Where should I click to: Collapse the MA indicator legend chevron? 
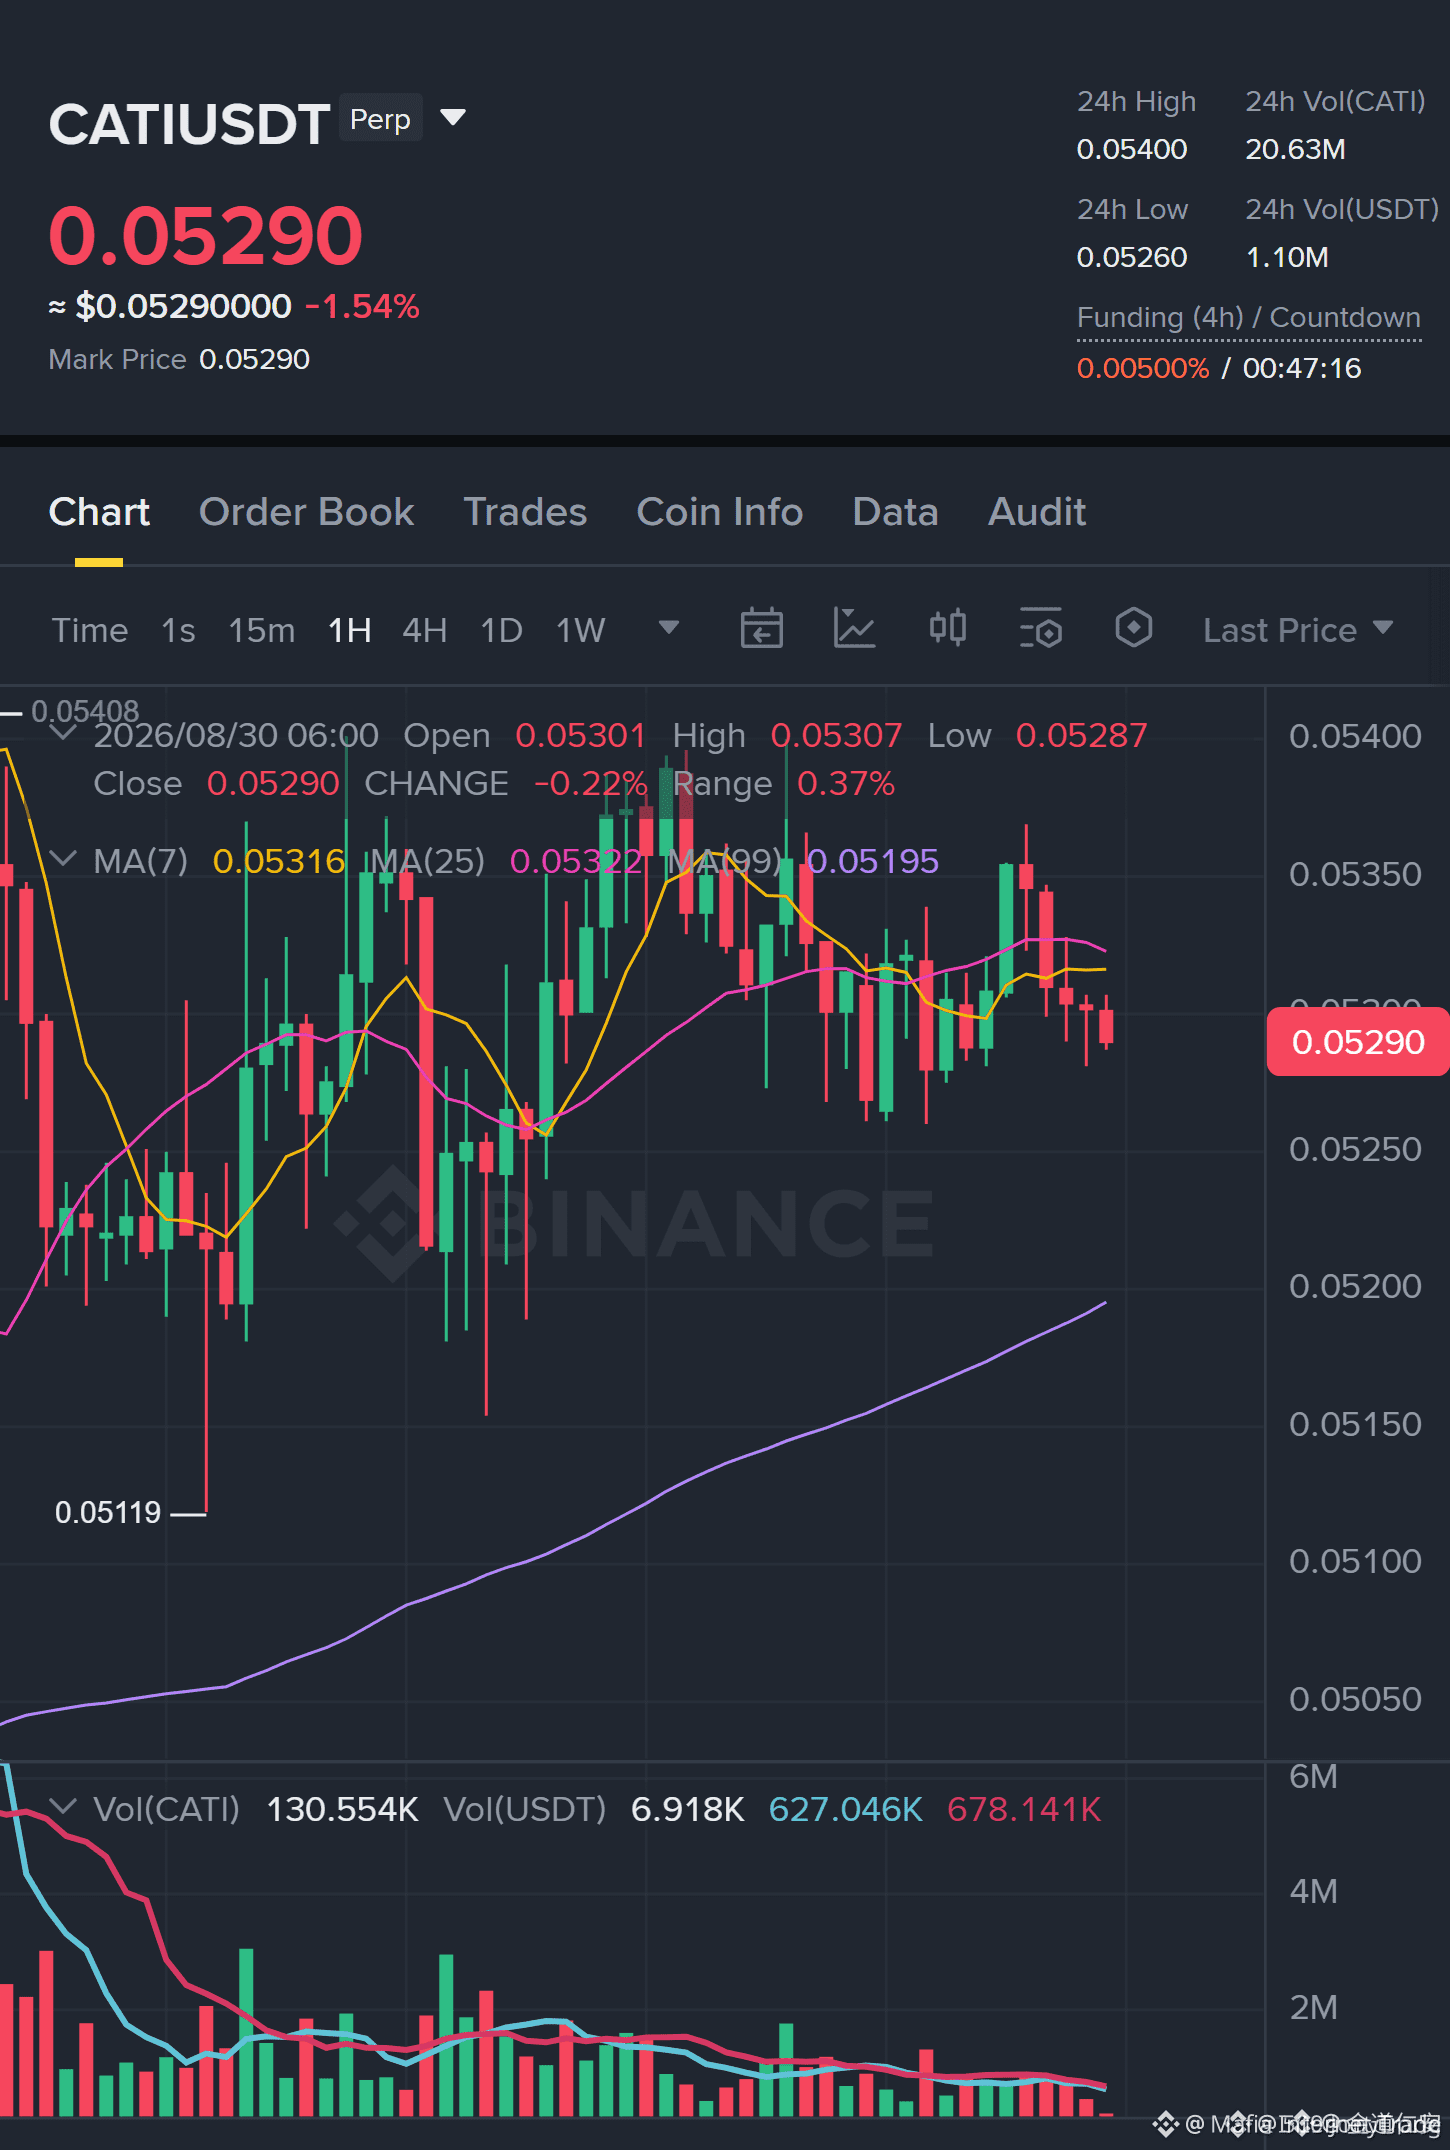[x=63, y=860]
